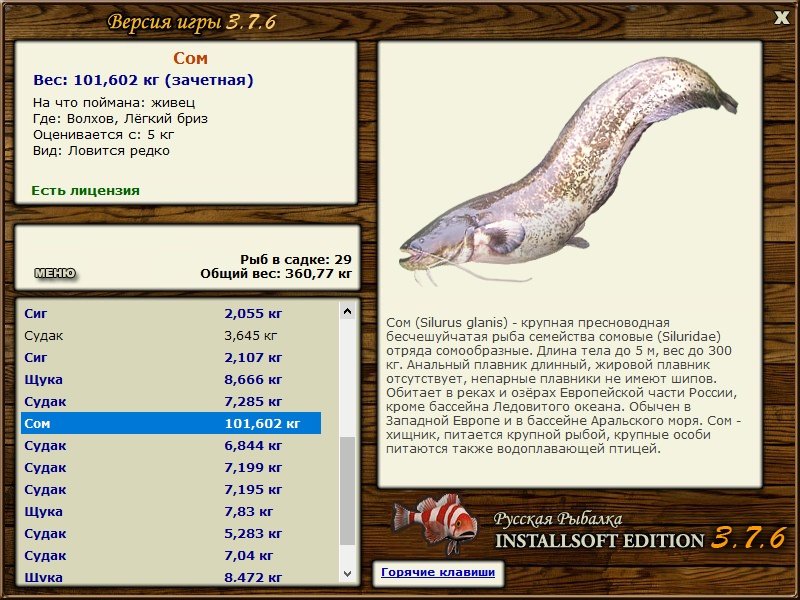
Task: Close the fish info window with X
Action: [x=781, y=17]
